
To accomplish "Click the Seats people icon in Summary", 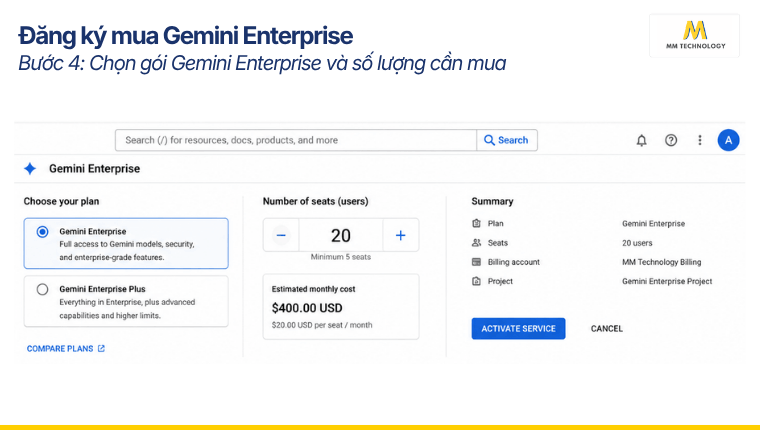I will tap(476, 242).
